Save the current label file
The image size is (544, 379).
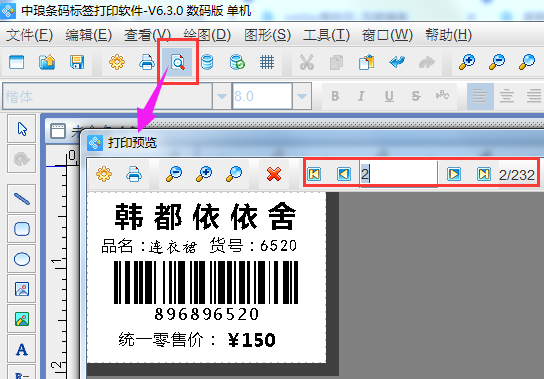click(77, 62)
